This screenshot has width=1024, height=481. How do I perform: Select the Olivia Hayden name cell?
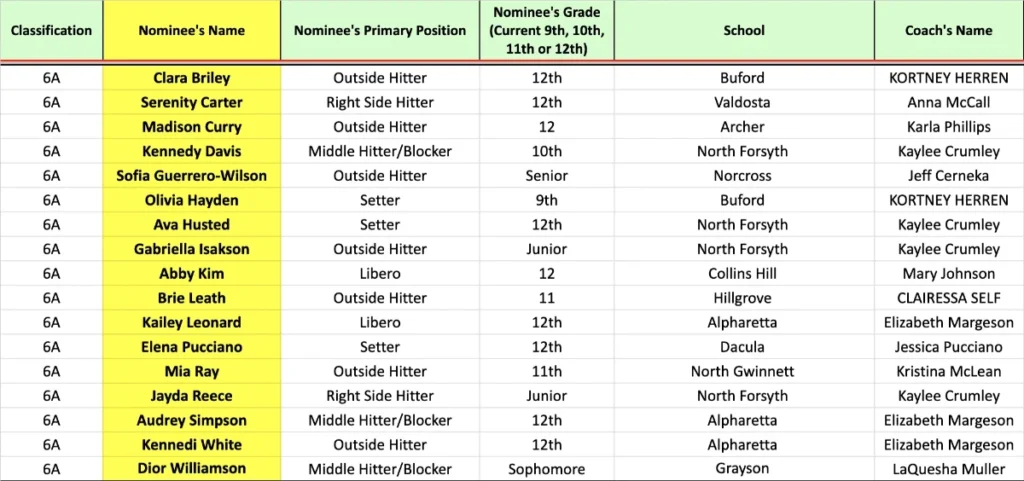click(x=191, y=200)
